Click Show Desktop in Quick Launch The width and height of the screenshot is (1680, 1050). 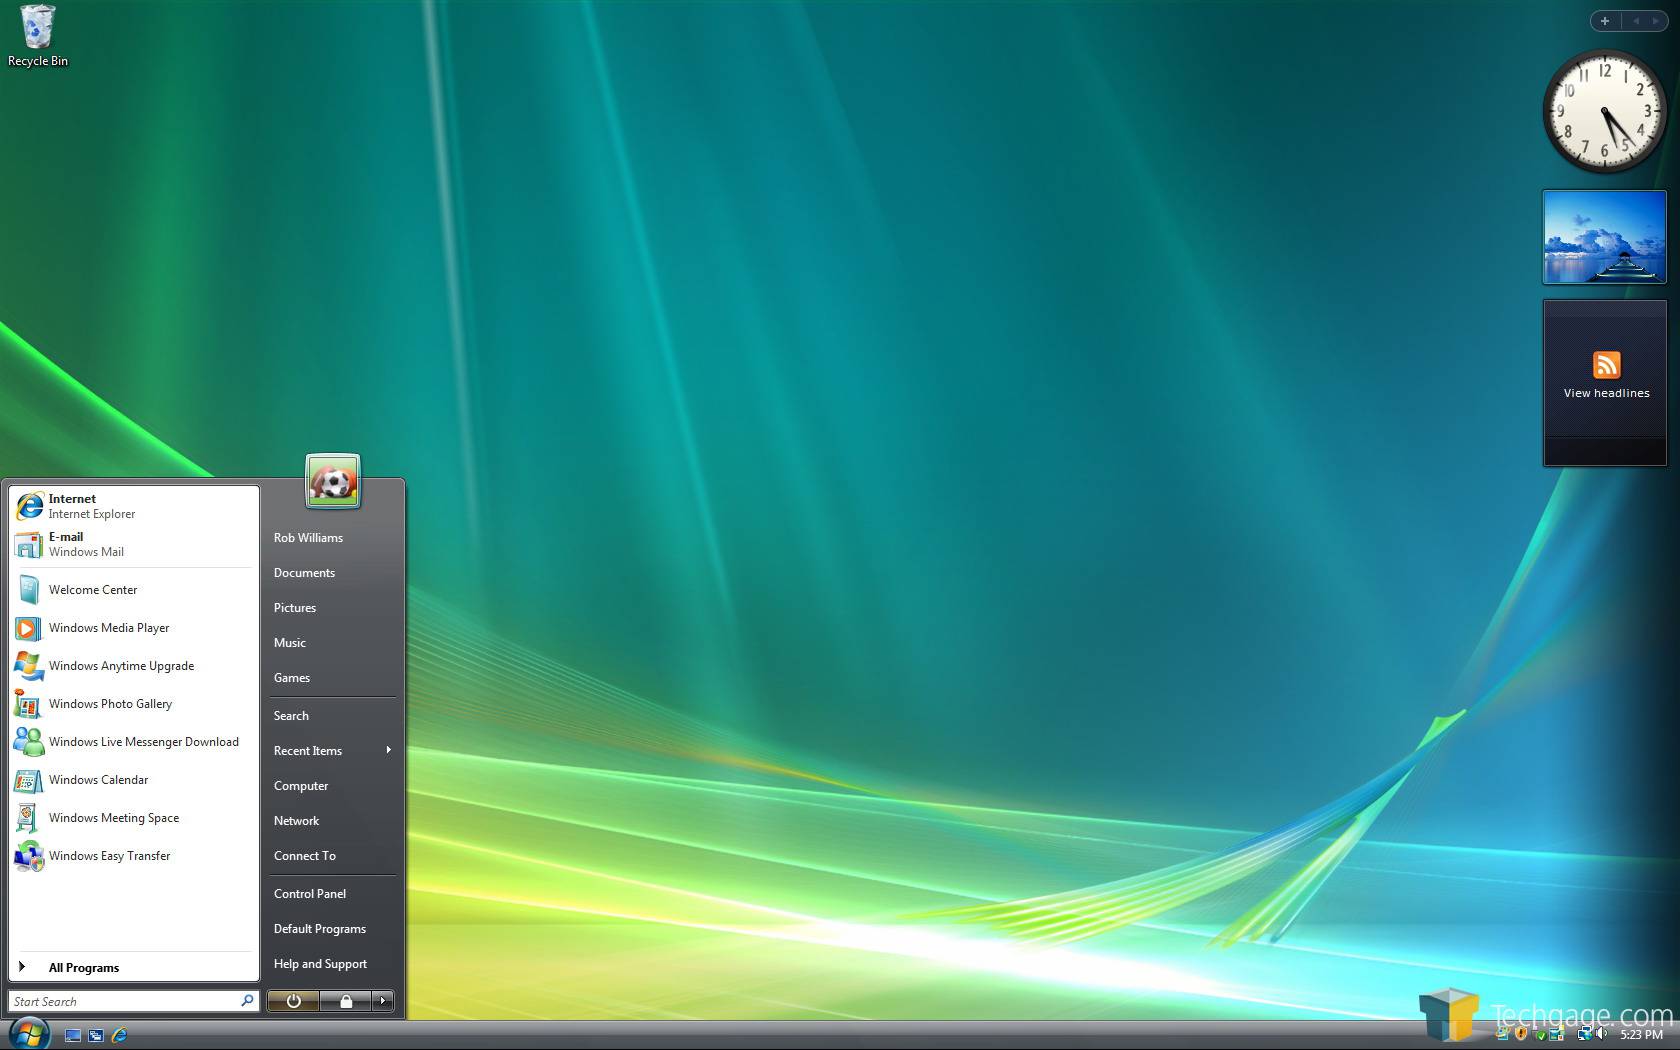(x=73, y=1036)
